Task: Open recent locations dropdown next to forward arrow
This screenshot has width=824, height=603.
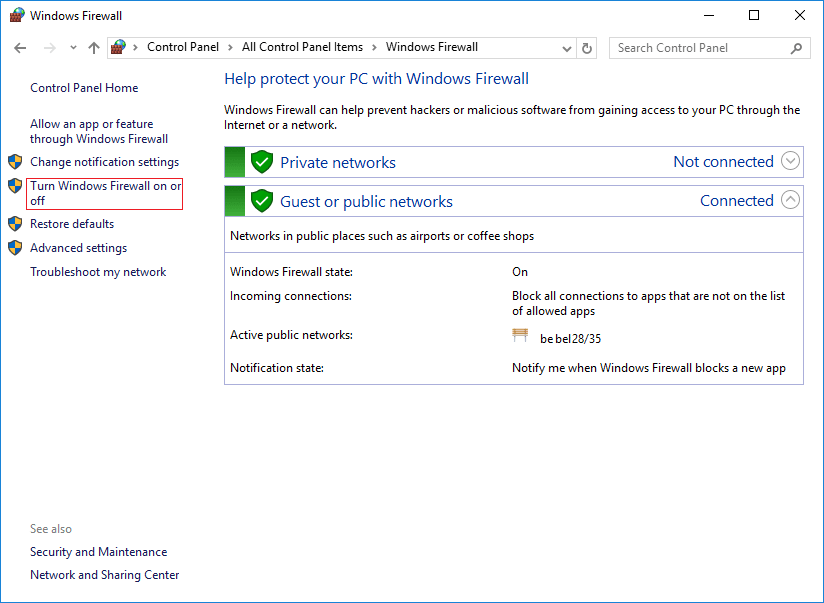Action: click(72, 48)
